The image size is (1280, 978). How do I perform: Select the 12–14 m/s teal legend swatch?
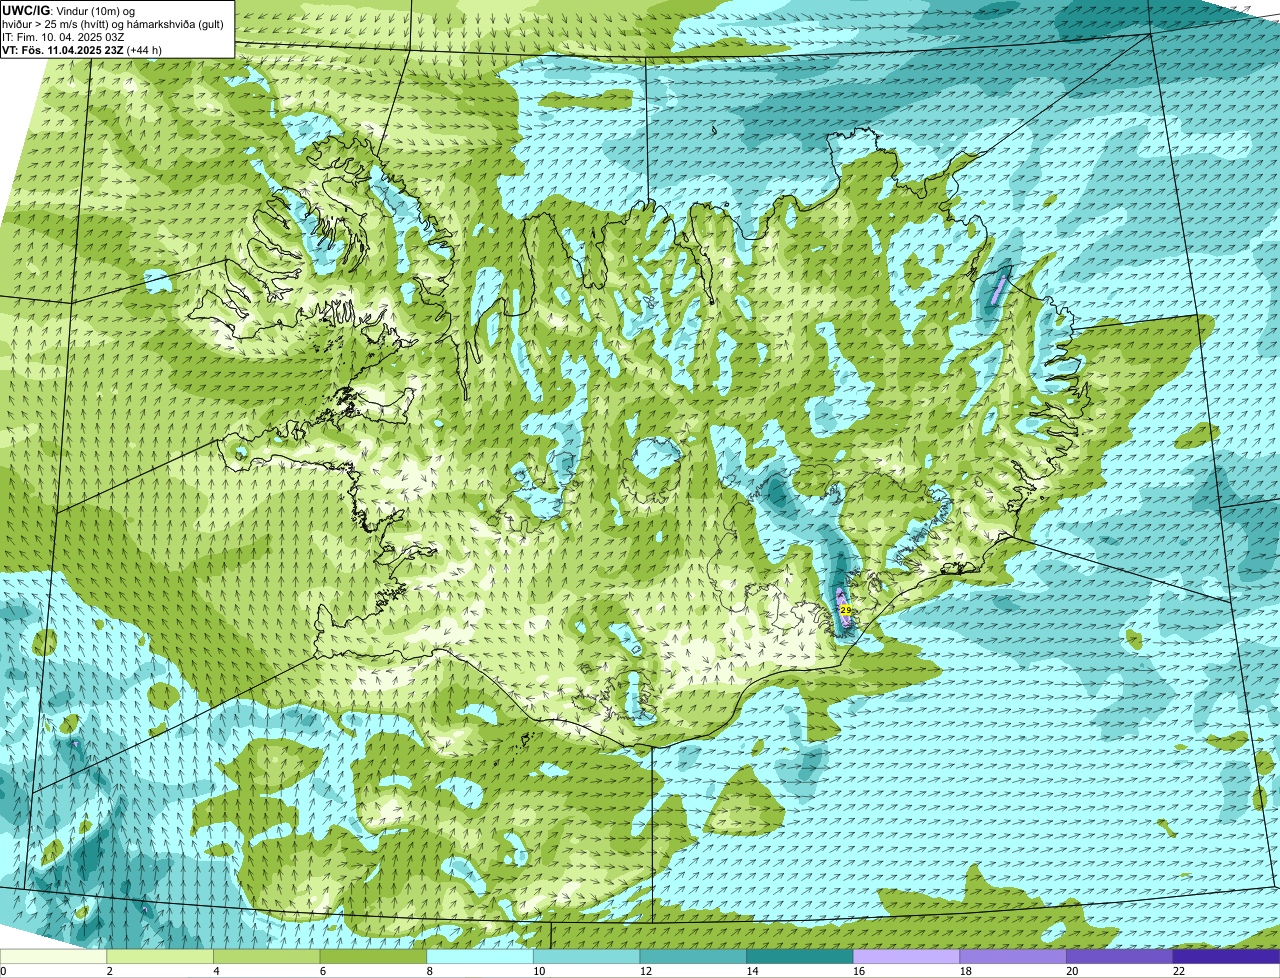(693, 956)
